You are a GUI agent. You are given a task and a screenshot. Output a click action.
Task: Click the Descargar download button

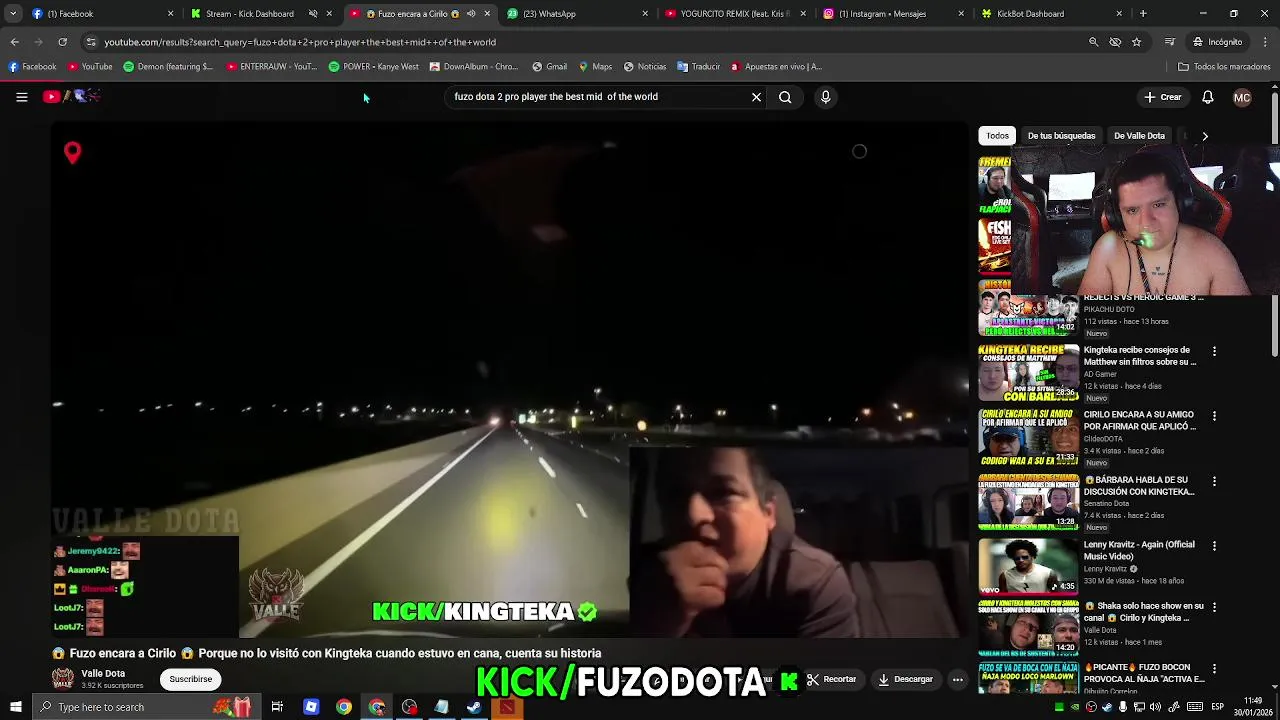point(906,679)
